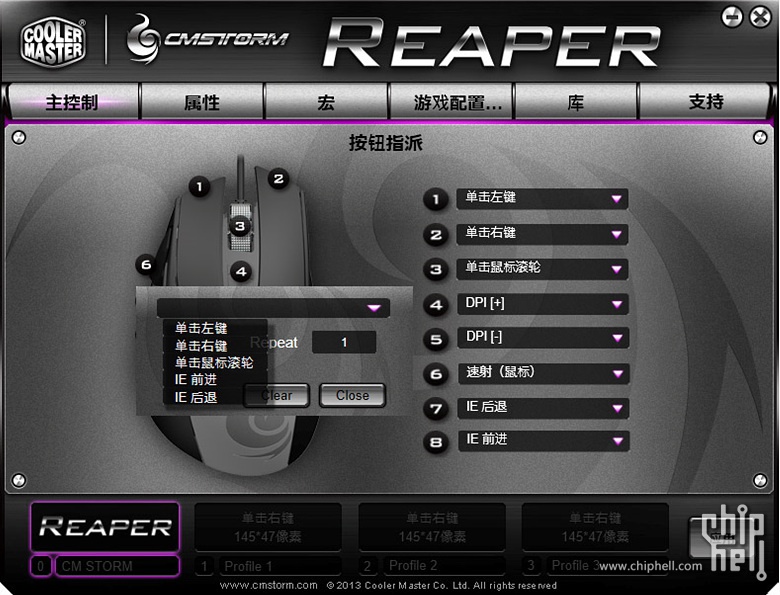
Task: Click side button marker 6 on mouse image
Action: tap(146, 265)
